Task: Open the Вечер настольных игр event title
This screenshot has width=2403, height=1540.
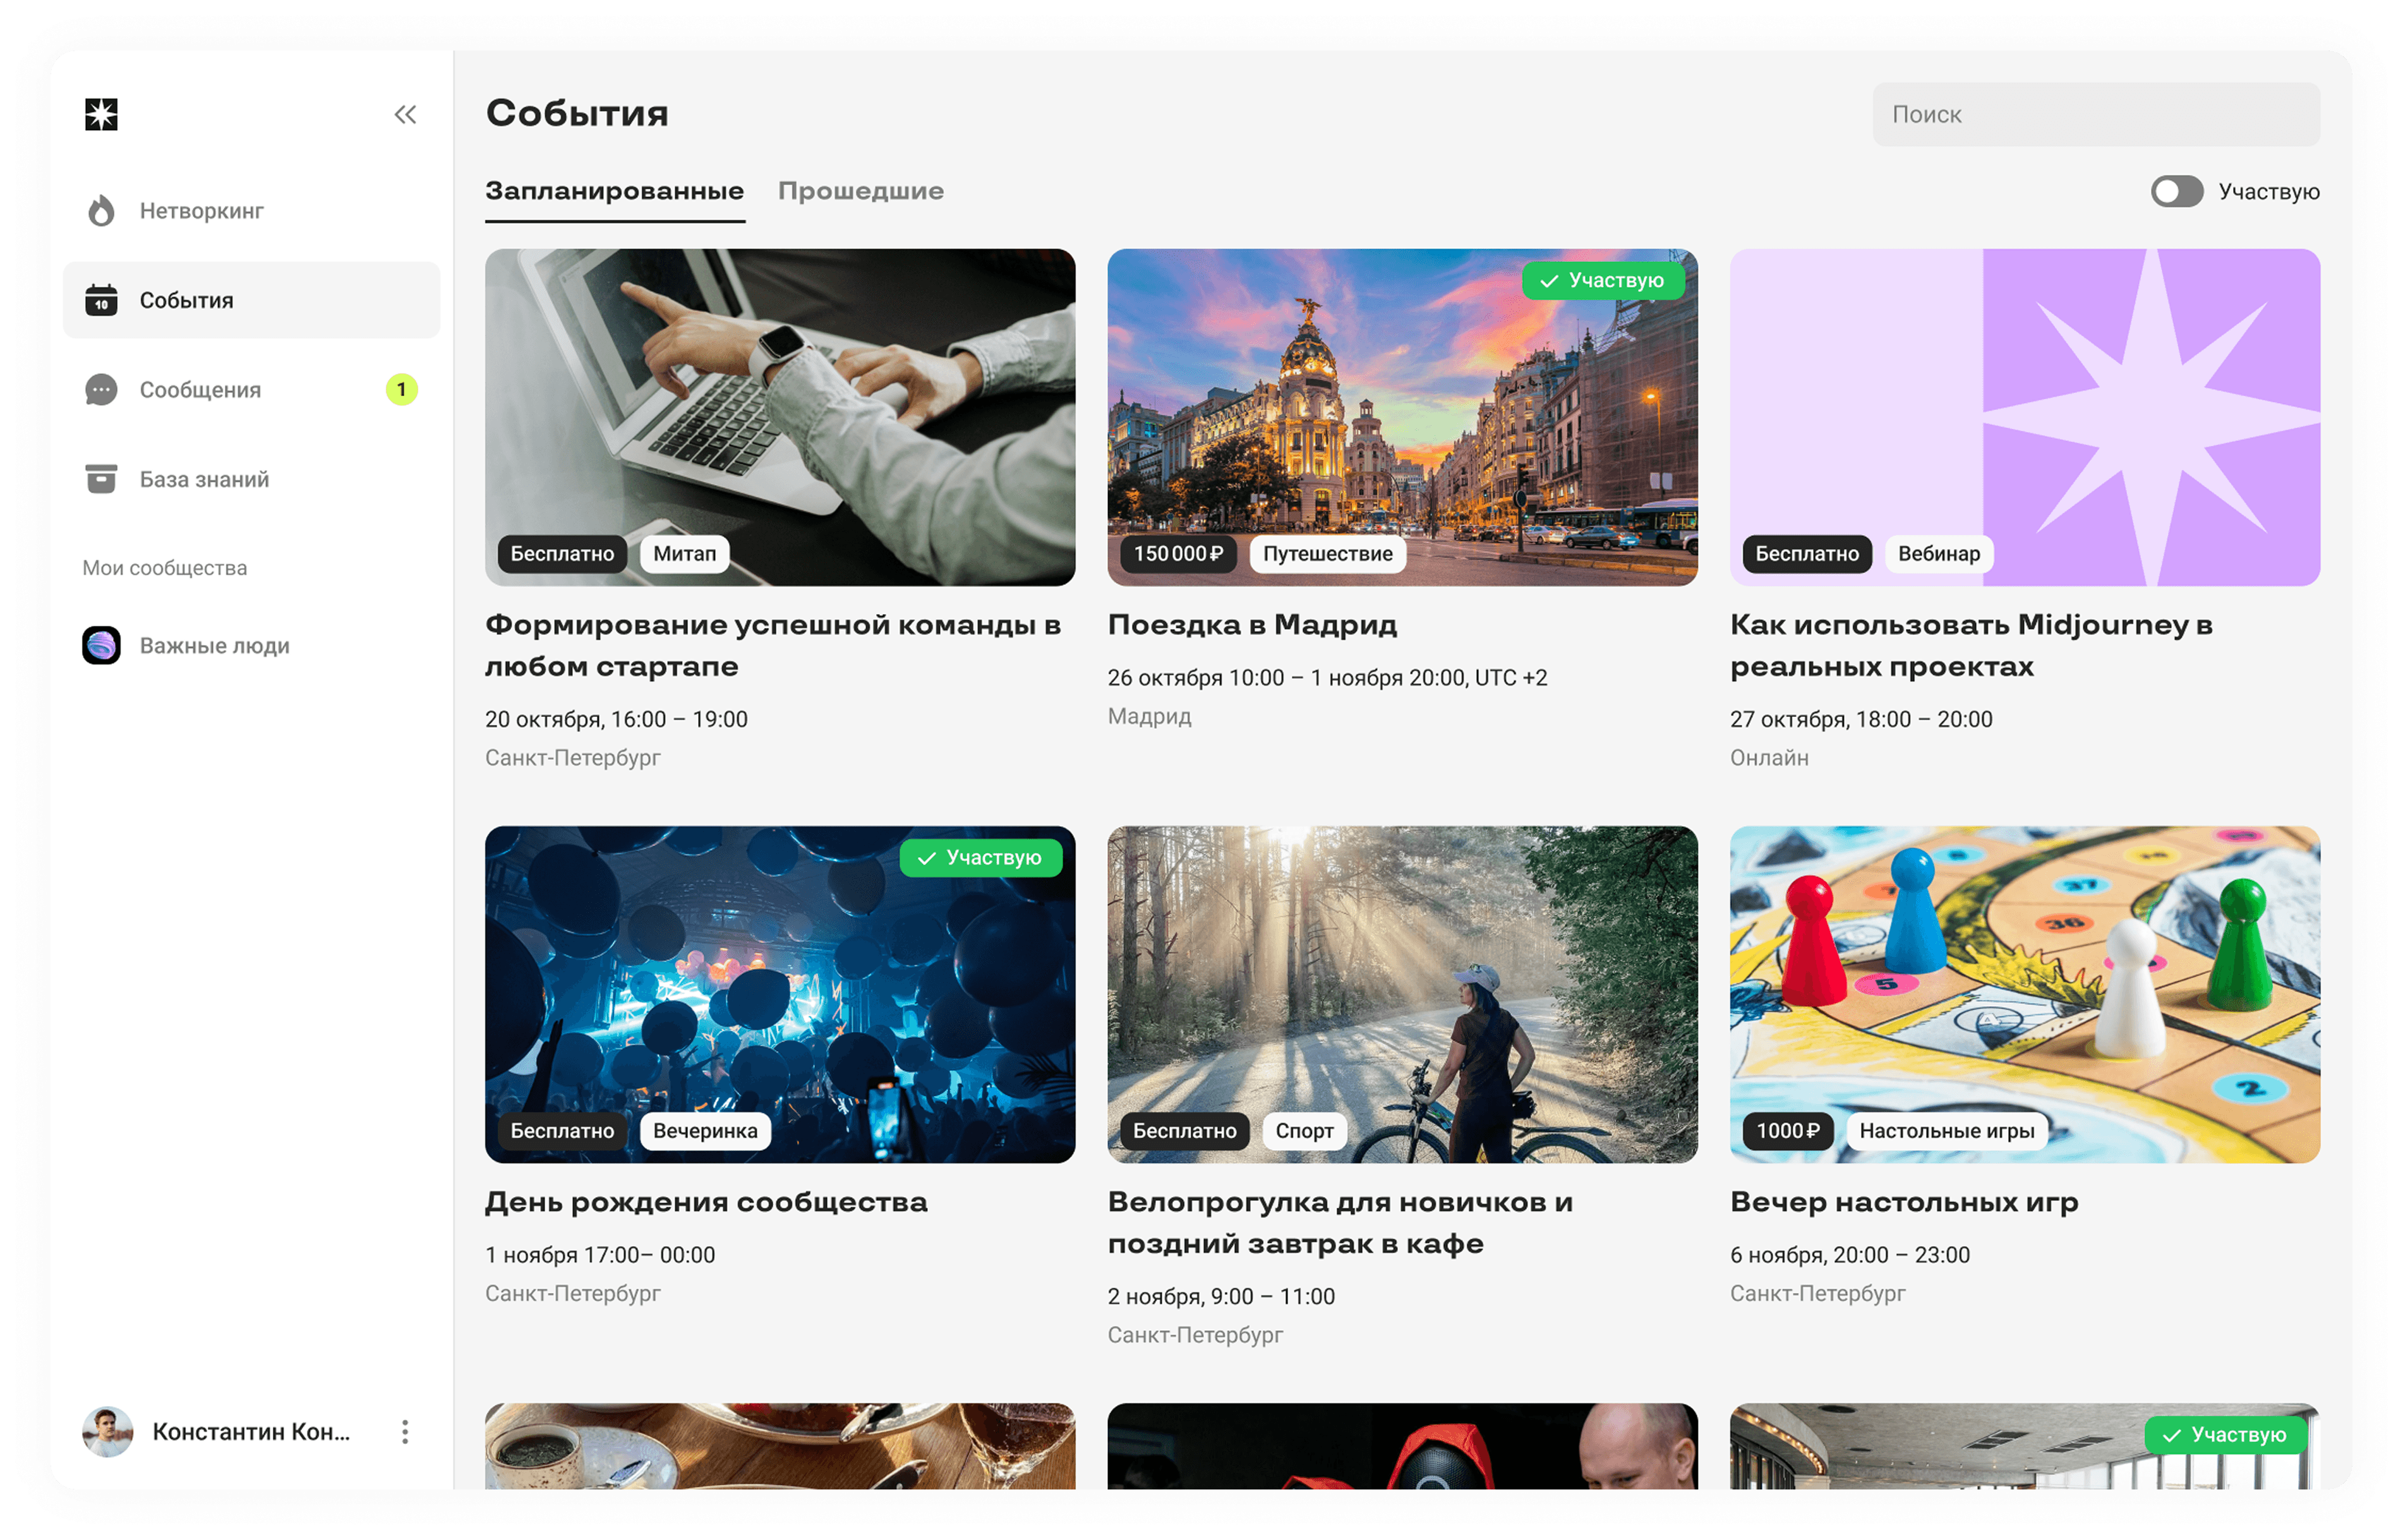Action: click(x=1904, y=1202)
